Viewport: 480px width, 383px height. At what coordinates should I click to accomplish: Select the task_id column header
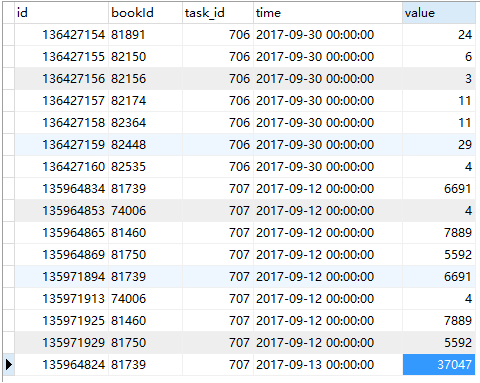tap(218, 13)
